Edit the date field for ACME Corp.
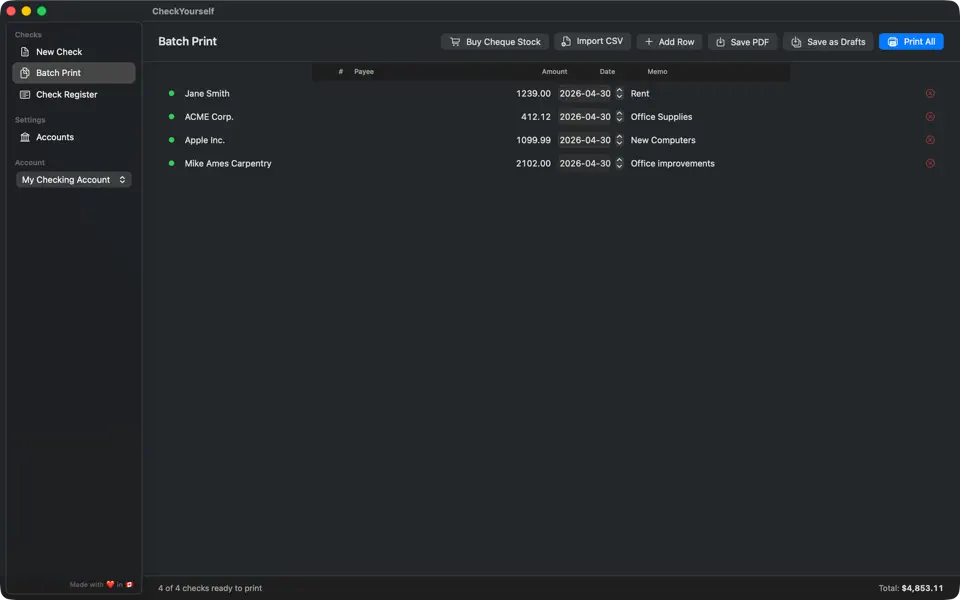960x600 pixels. (585, 117)
